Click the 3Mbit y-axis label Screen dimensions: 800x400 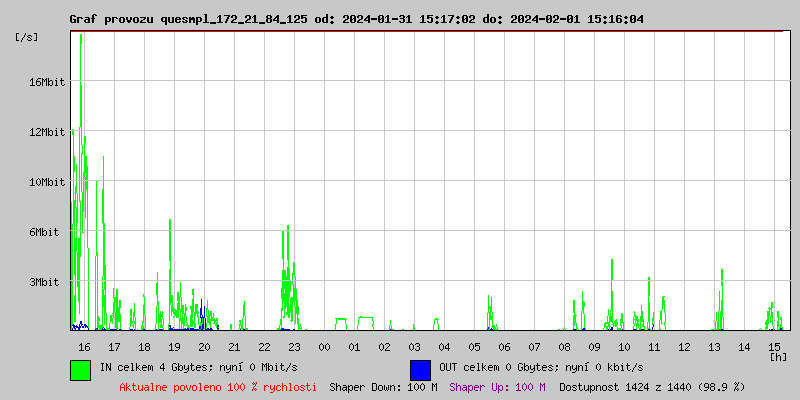click(44, 282)
